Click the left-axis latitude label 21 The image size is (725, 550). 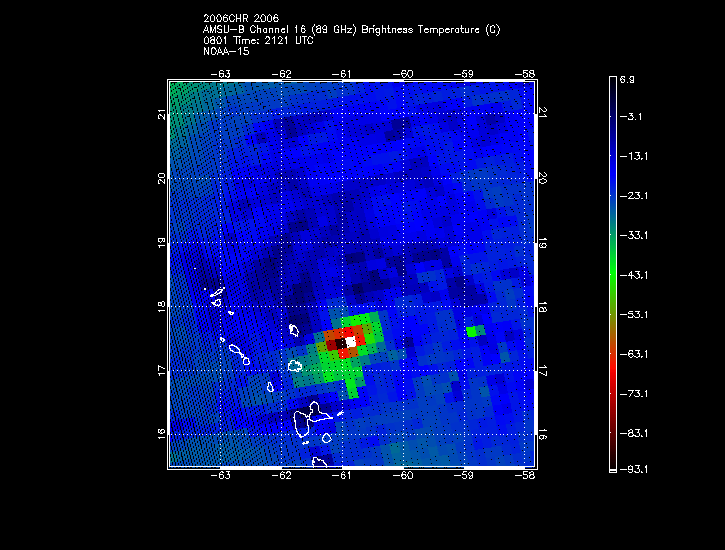pos(161,114)
